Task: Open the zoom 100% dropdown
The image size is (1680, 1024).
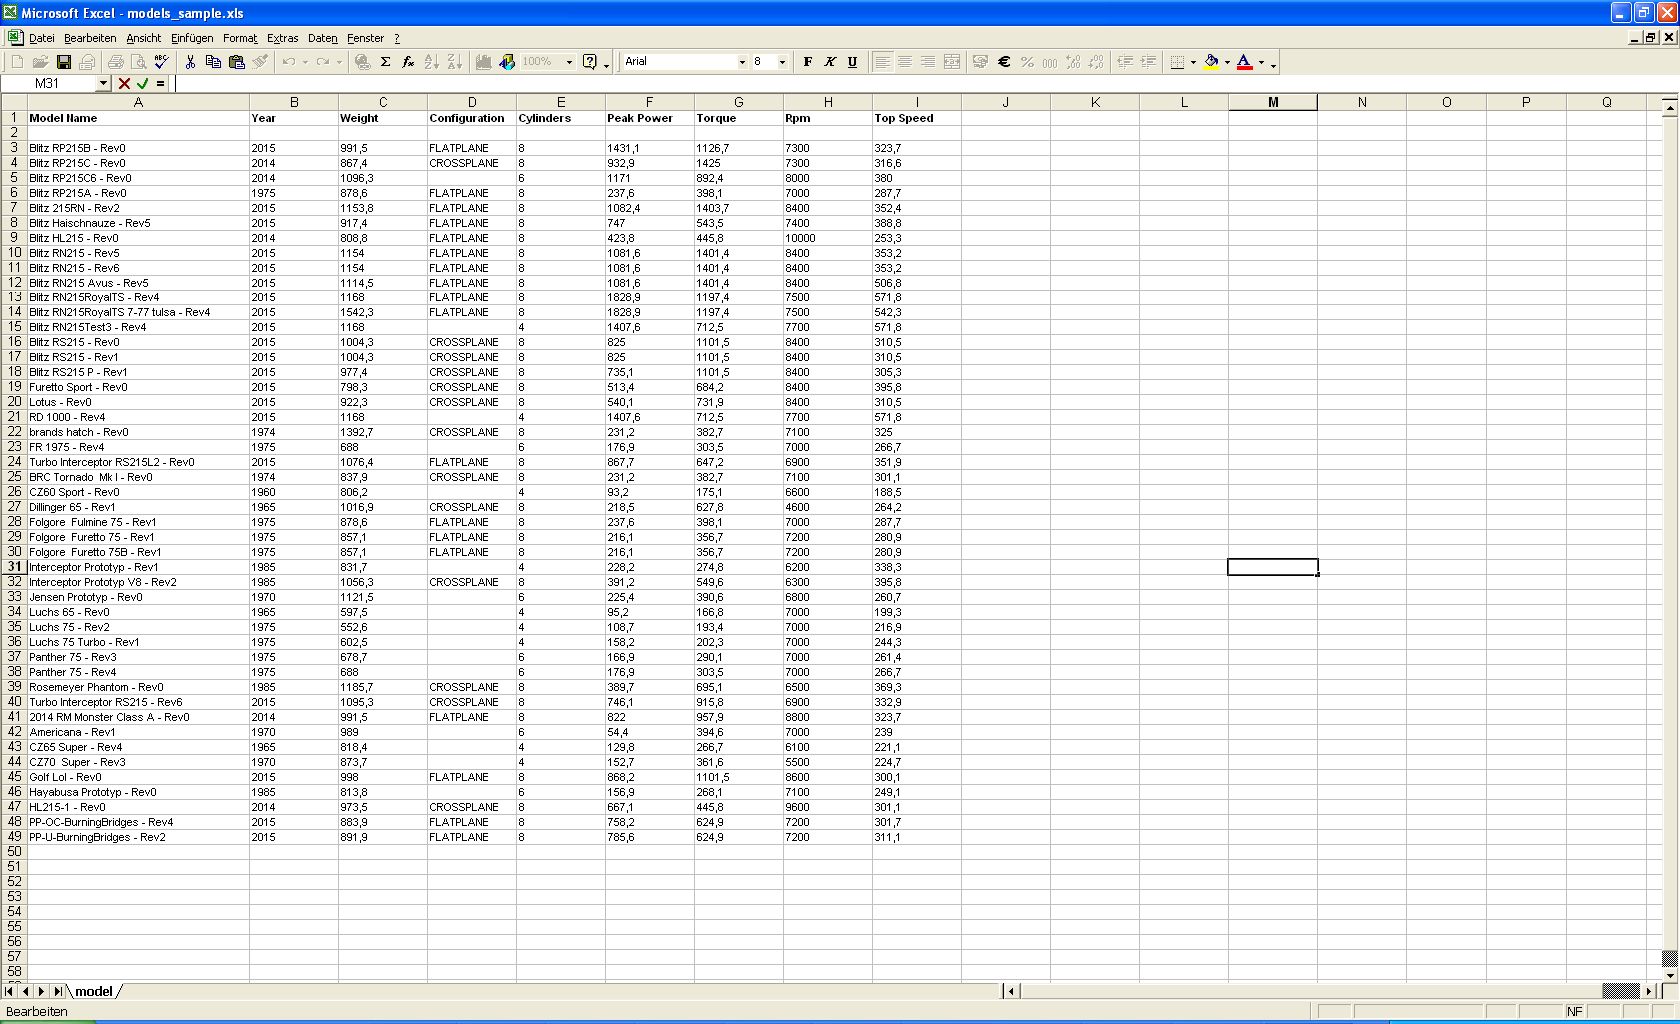Action: tap(569, 62)
